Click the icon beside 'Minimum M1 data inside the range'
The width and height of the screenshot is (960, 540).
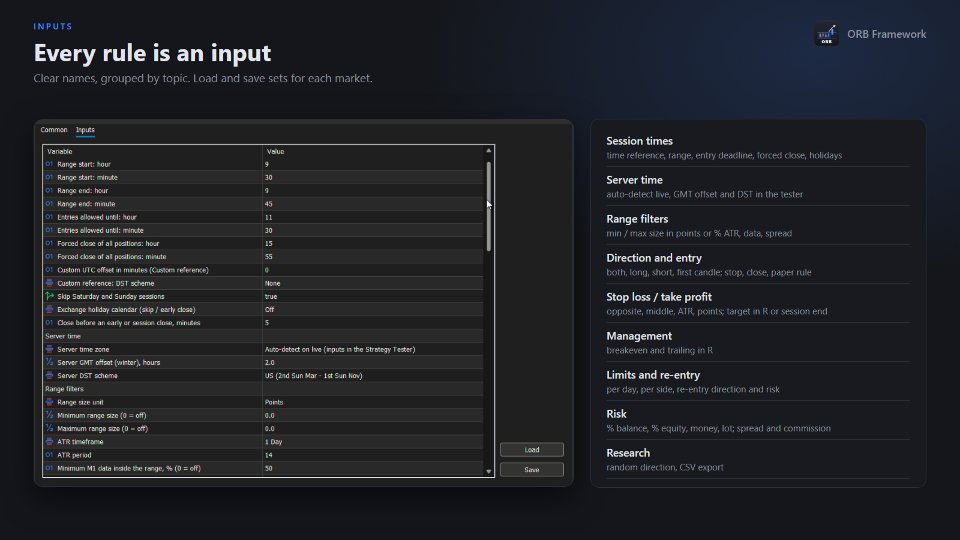49,468
